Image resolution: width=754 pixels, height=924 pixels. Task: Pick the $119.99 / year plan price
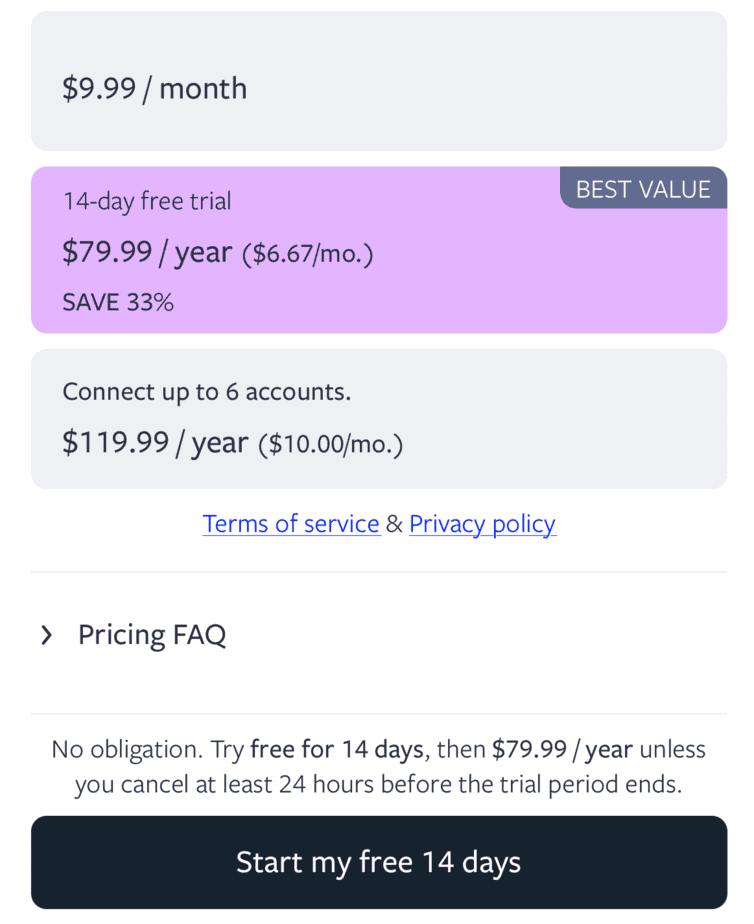point(155,443)
